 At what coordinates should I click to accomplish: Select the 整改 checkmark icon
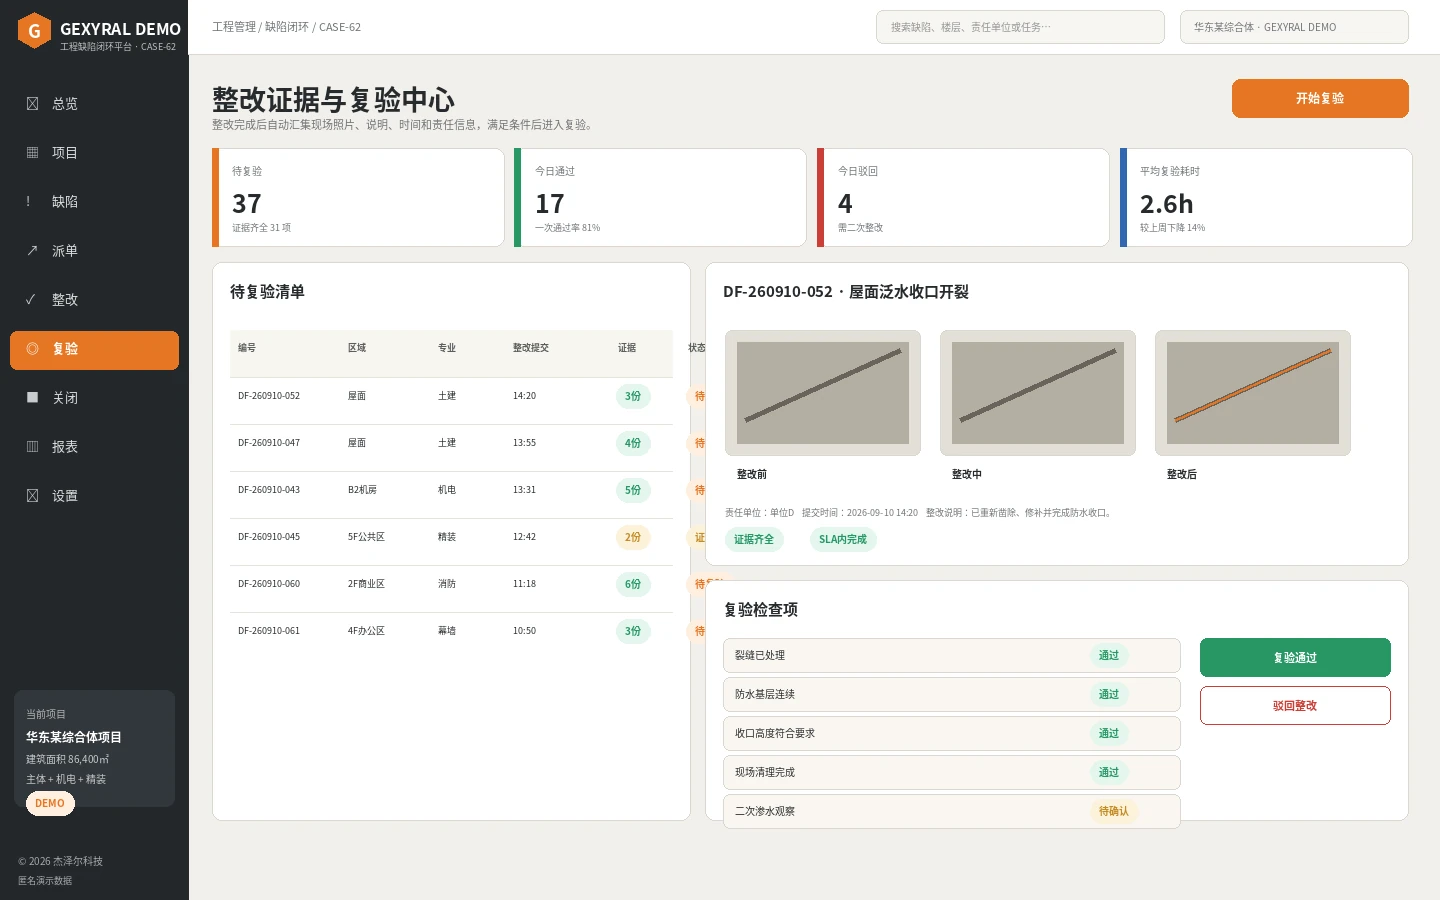click(x=31, y=299)
